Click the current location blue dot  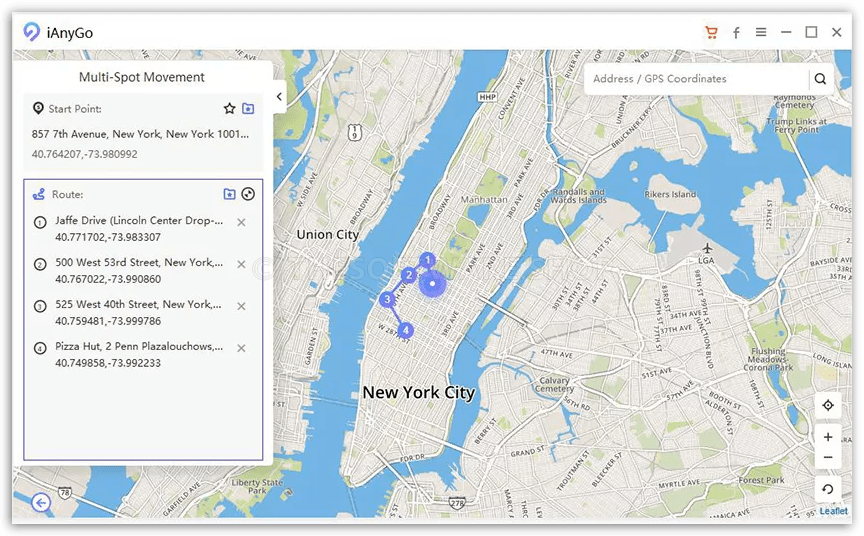pos(433,284)
